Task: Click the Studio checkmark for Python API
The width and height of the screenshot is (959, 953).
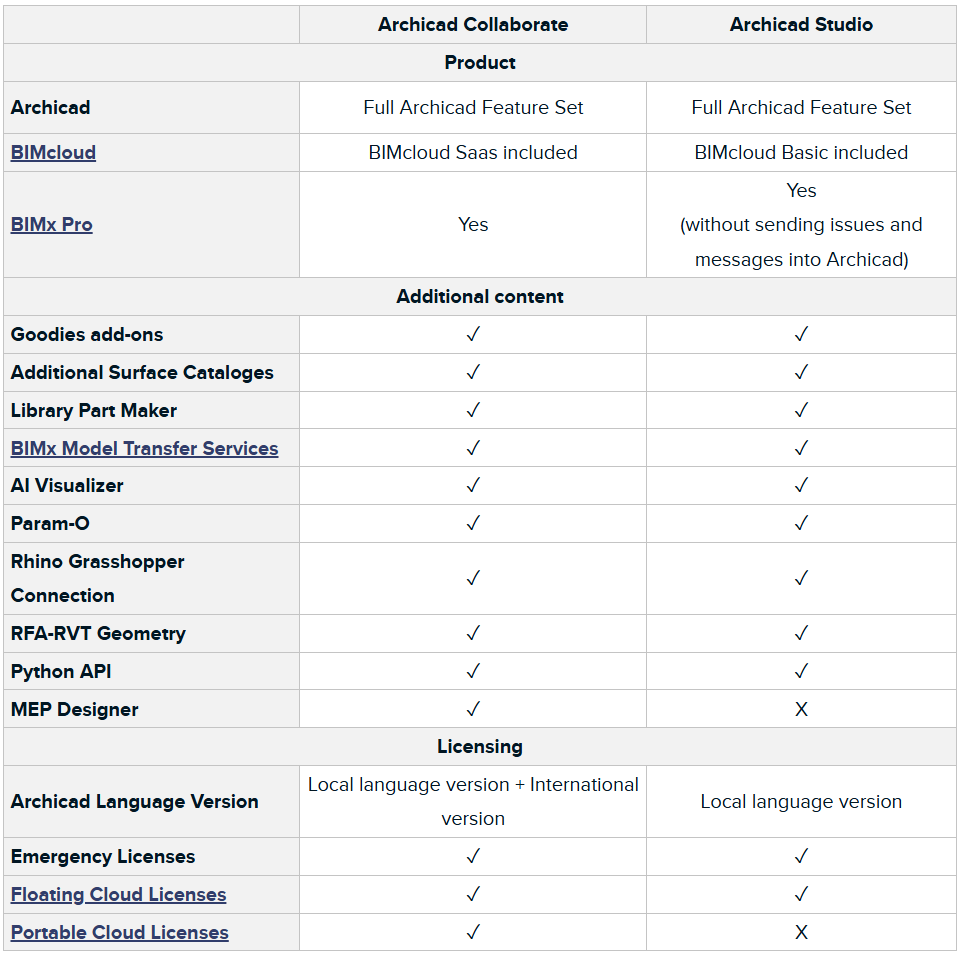Action: pos(801,672)
